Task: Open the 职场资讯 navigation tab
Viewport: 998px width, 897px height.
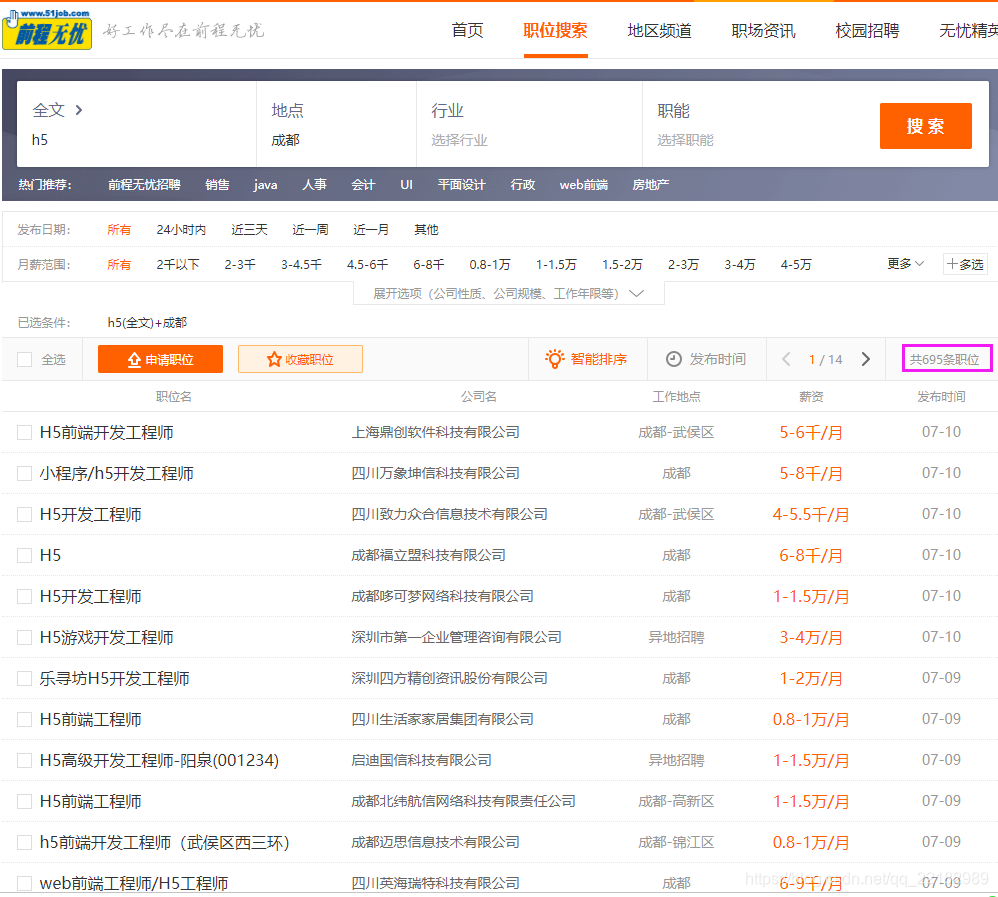Action: (763, 31)
